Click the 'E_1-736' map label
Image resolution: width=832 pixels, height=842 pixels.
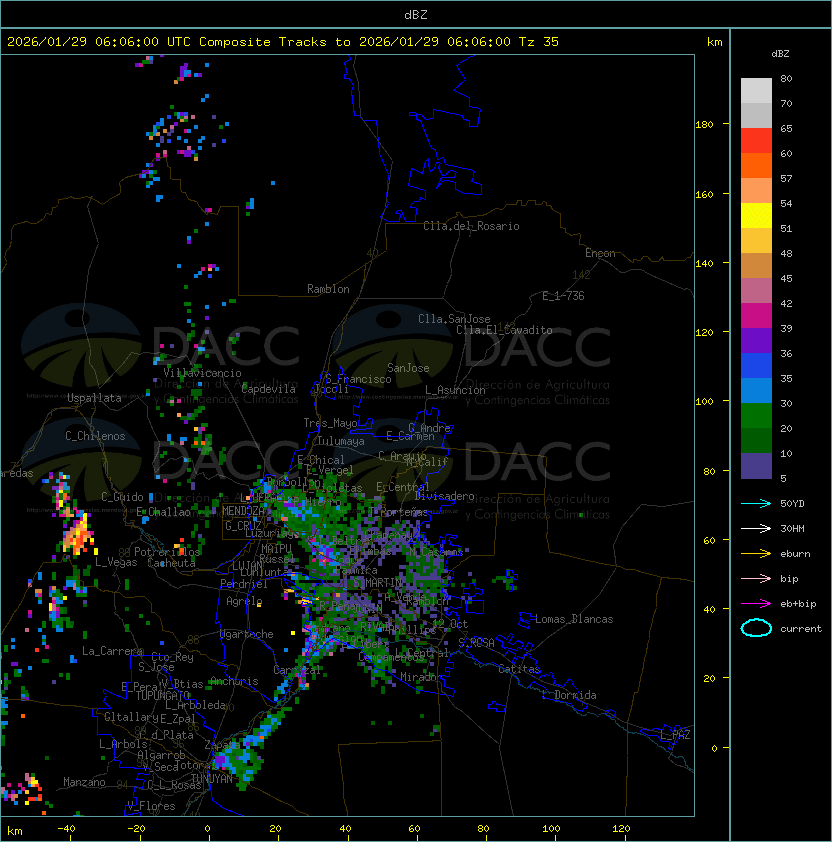point(563,296)
